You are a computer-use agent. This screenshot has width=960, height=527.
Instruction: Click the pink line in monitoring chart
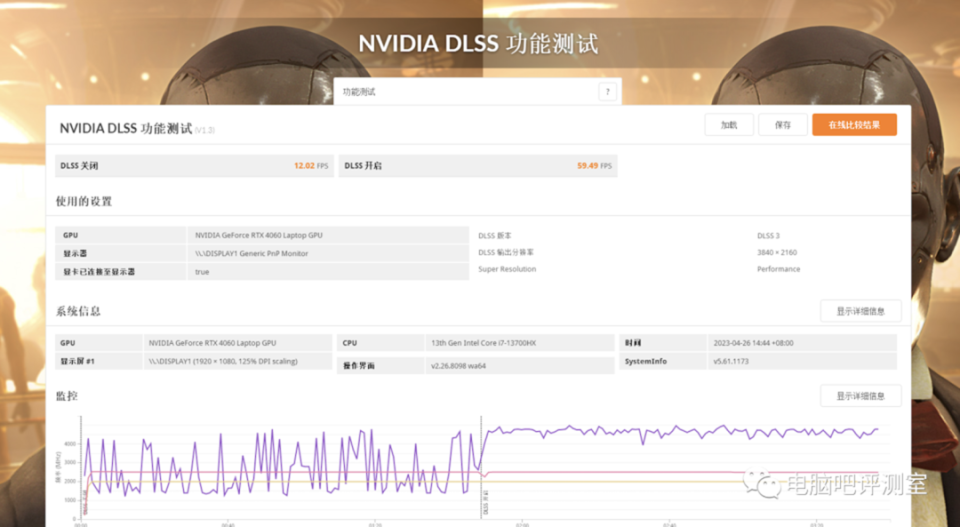pyautogui.click(x=612, y=472)
